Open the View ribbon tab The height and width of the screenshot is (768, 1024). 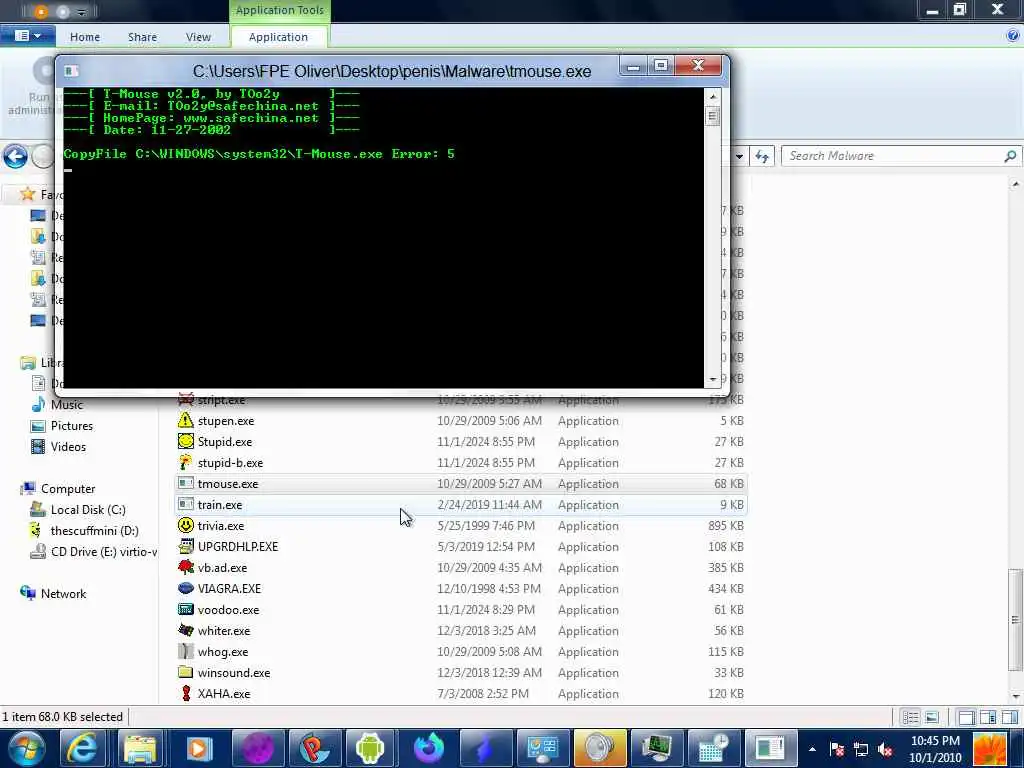click(198, 37)
